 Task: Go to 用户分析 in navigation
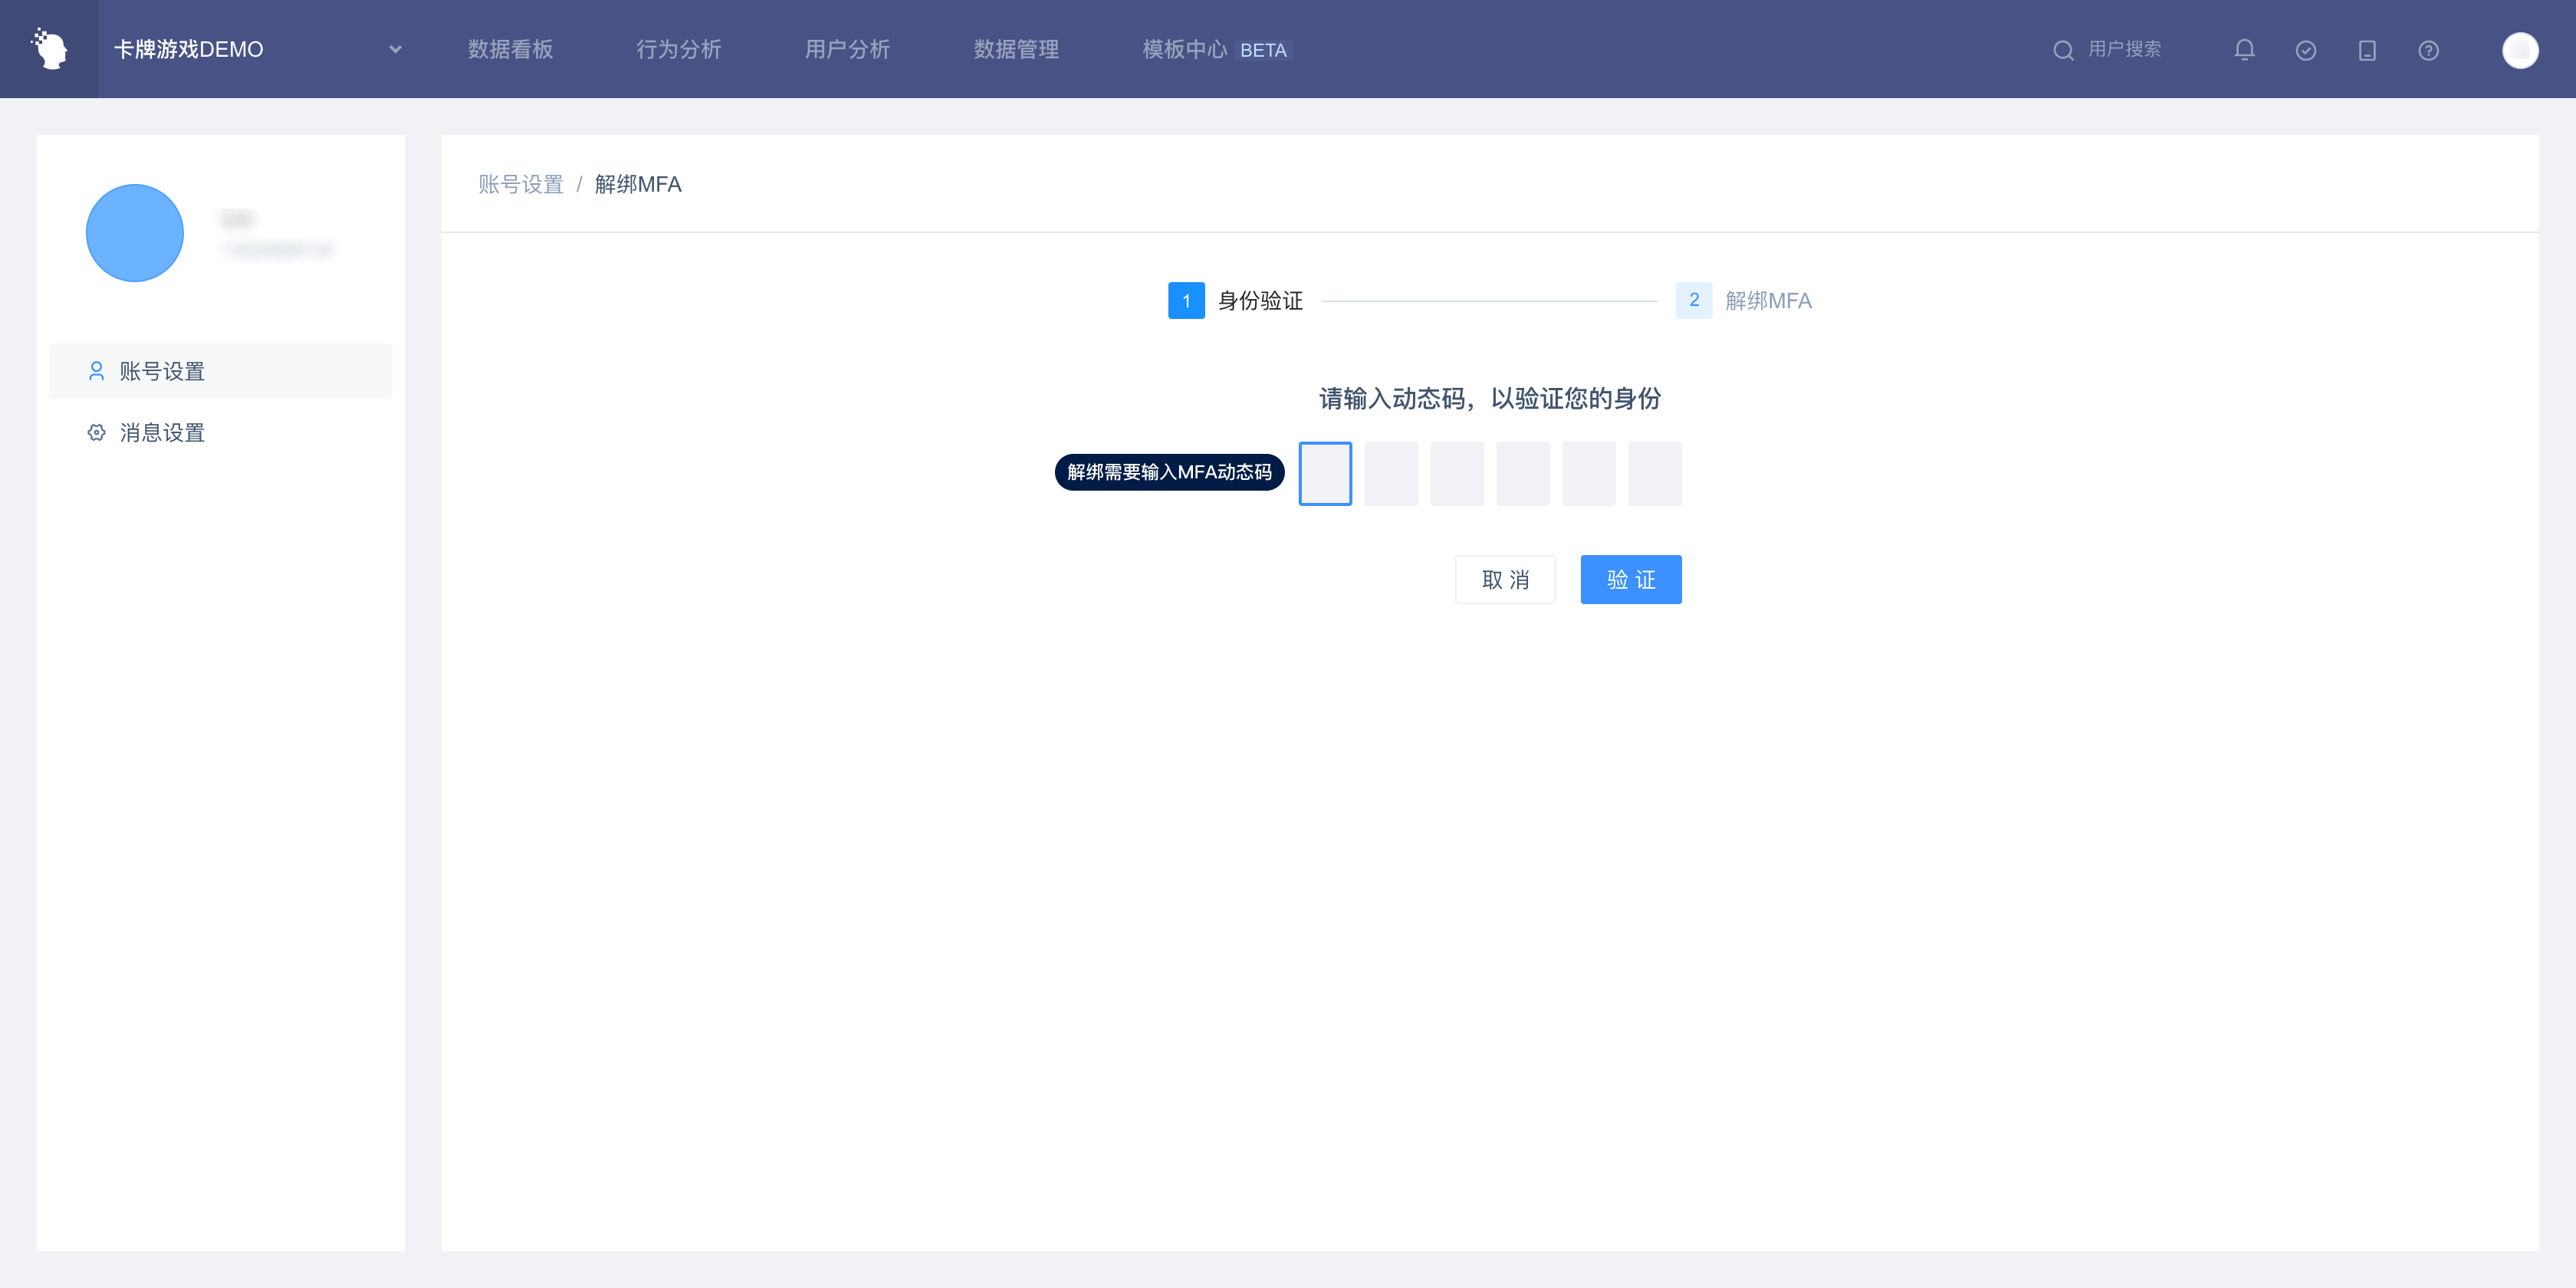pyautogui.click(x=847, y=49)
